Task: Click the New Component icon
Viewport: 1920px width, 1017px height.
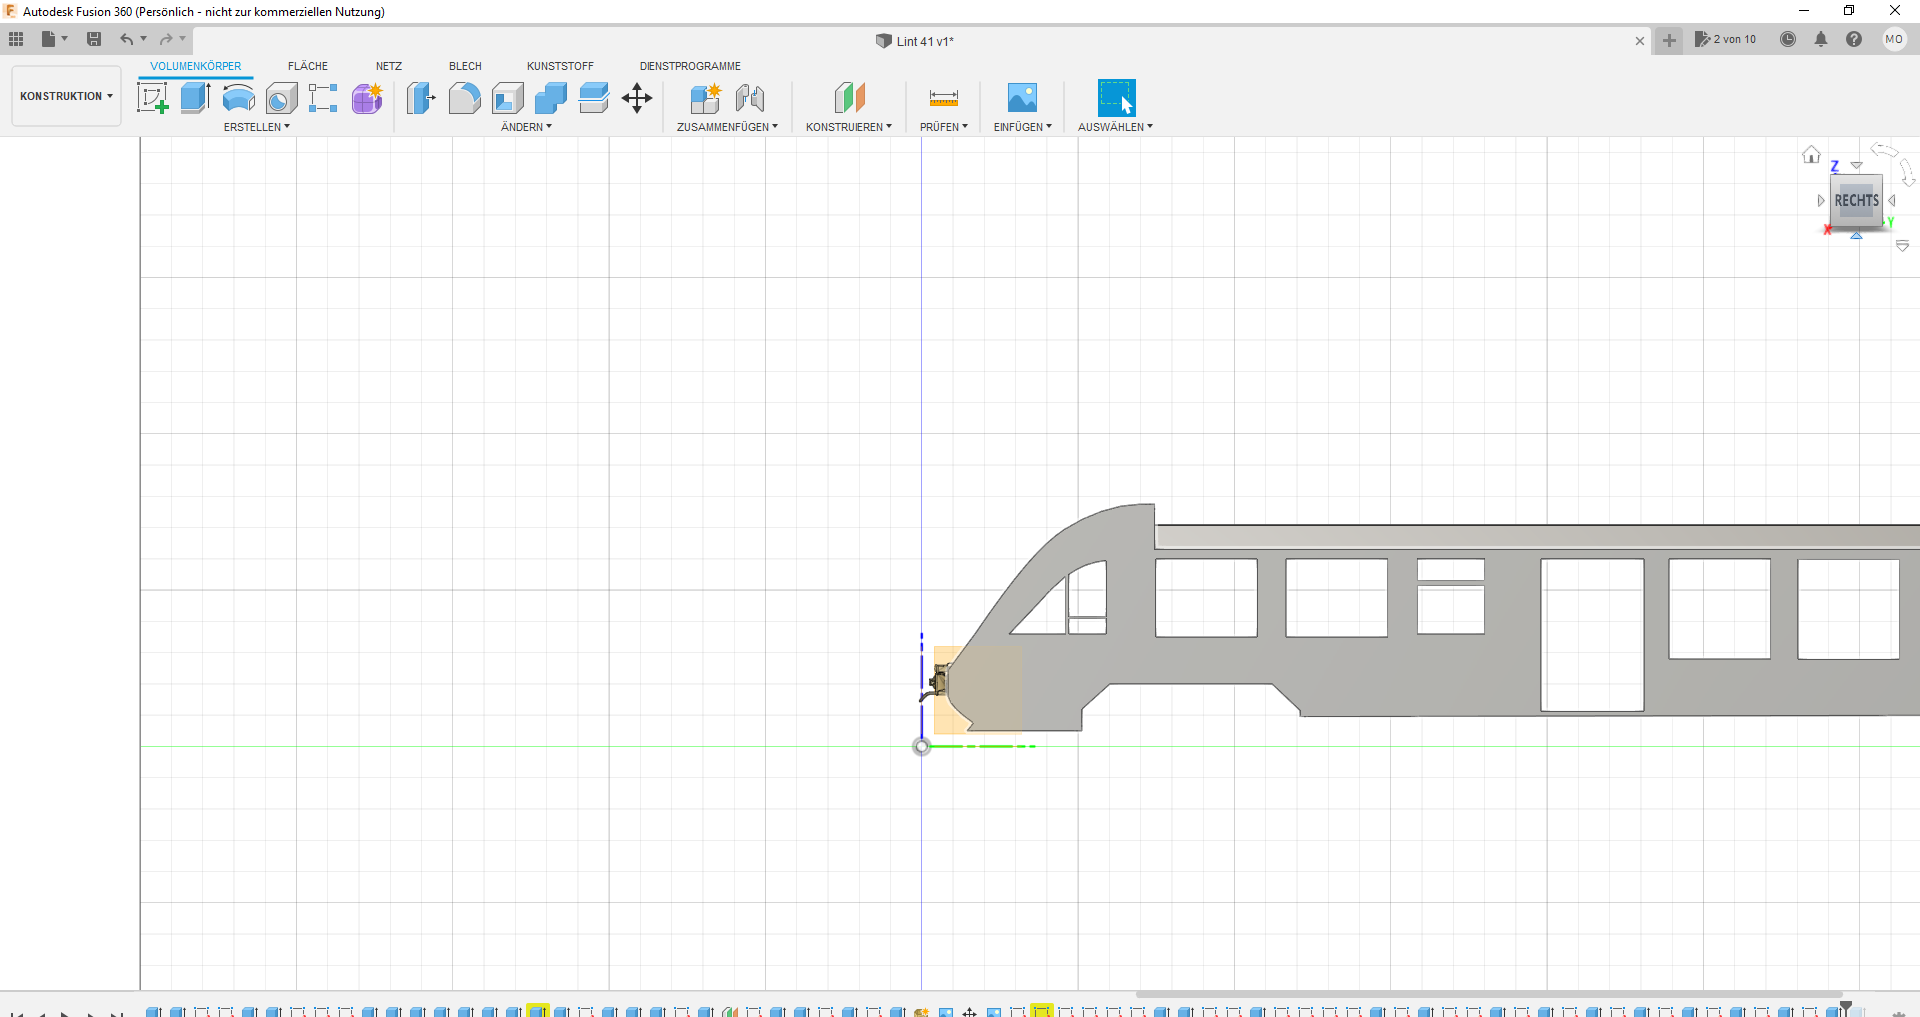Action: [x=705, y=98]
